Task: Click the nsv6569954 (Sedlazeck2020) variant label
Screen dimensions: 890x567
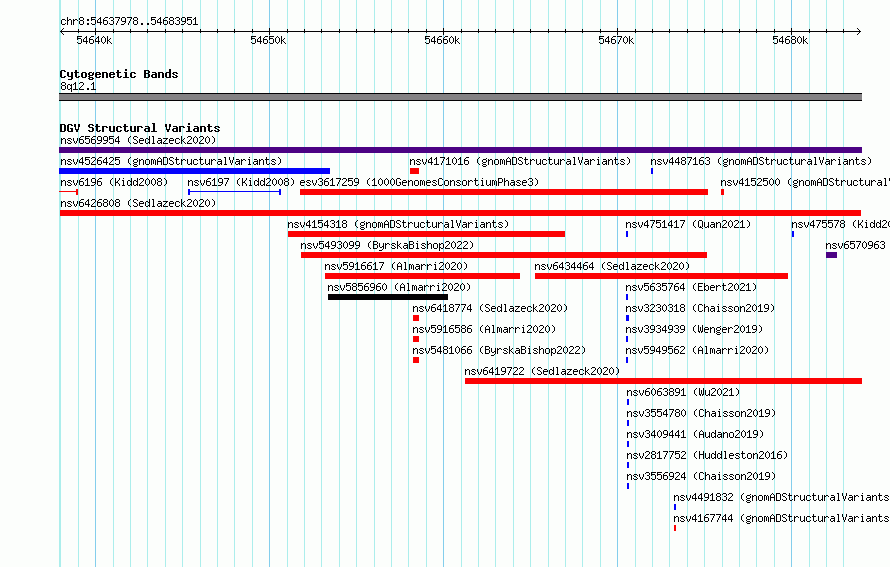Action: point(138,140)
